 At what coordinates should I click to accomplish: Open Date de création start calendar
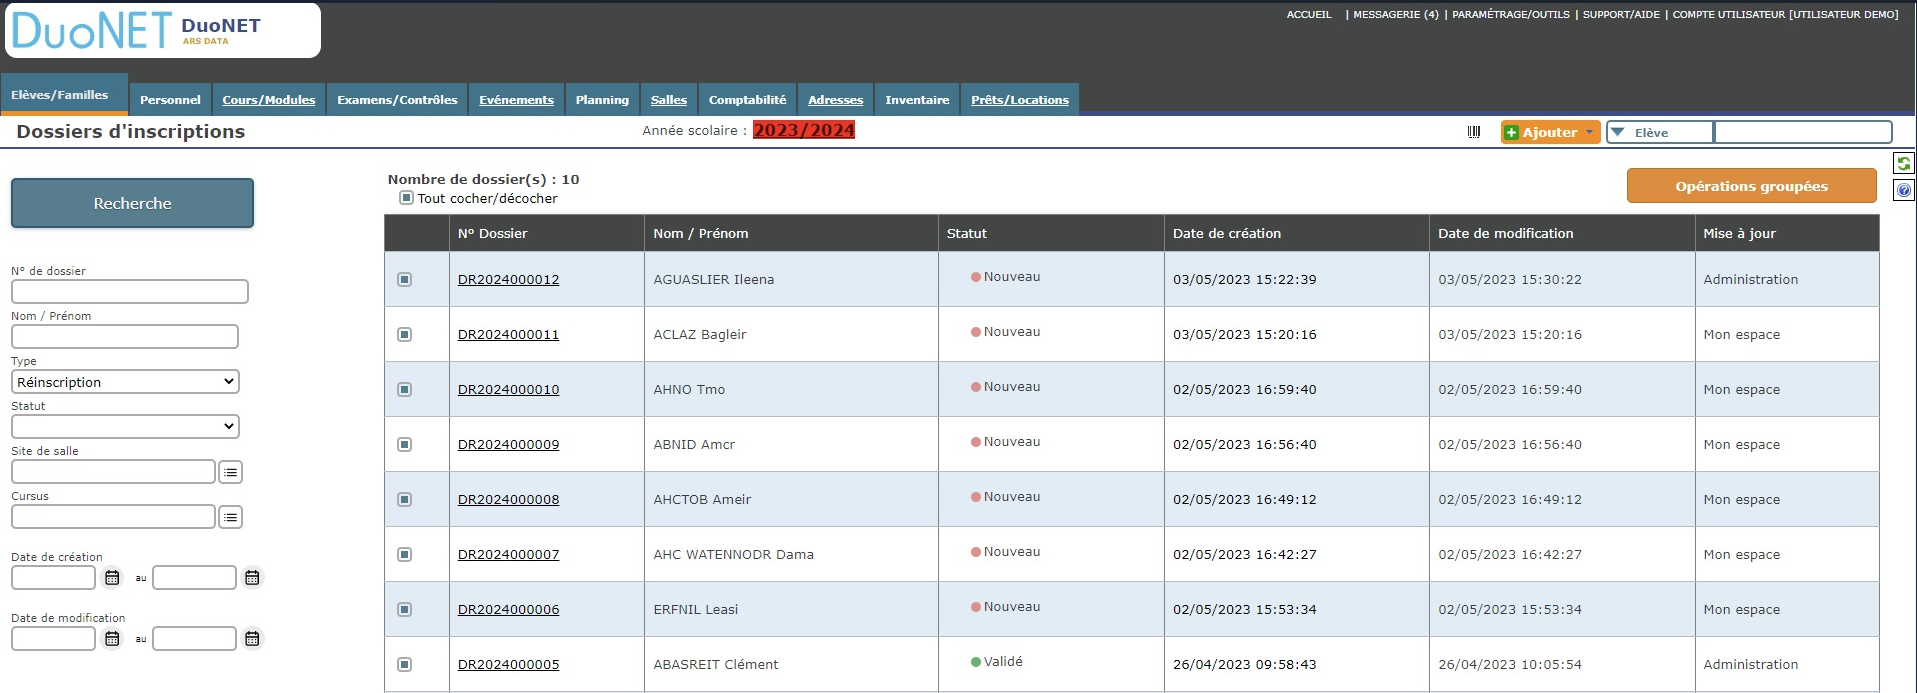click(x=112, y=578)
